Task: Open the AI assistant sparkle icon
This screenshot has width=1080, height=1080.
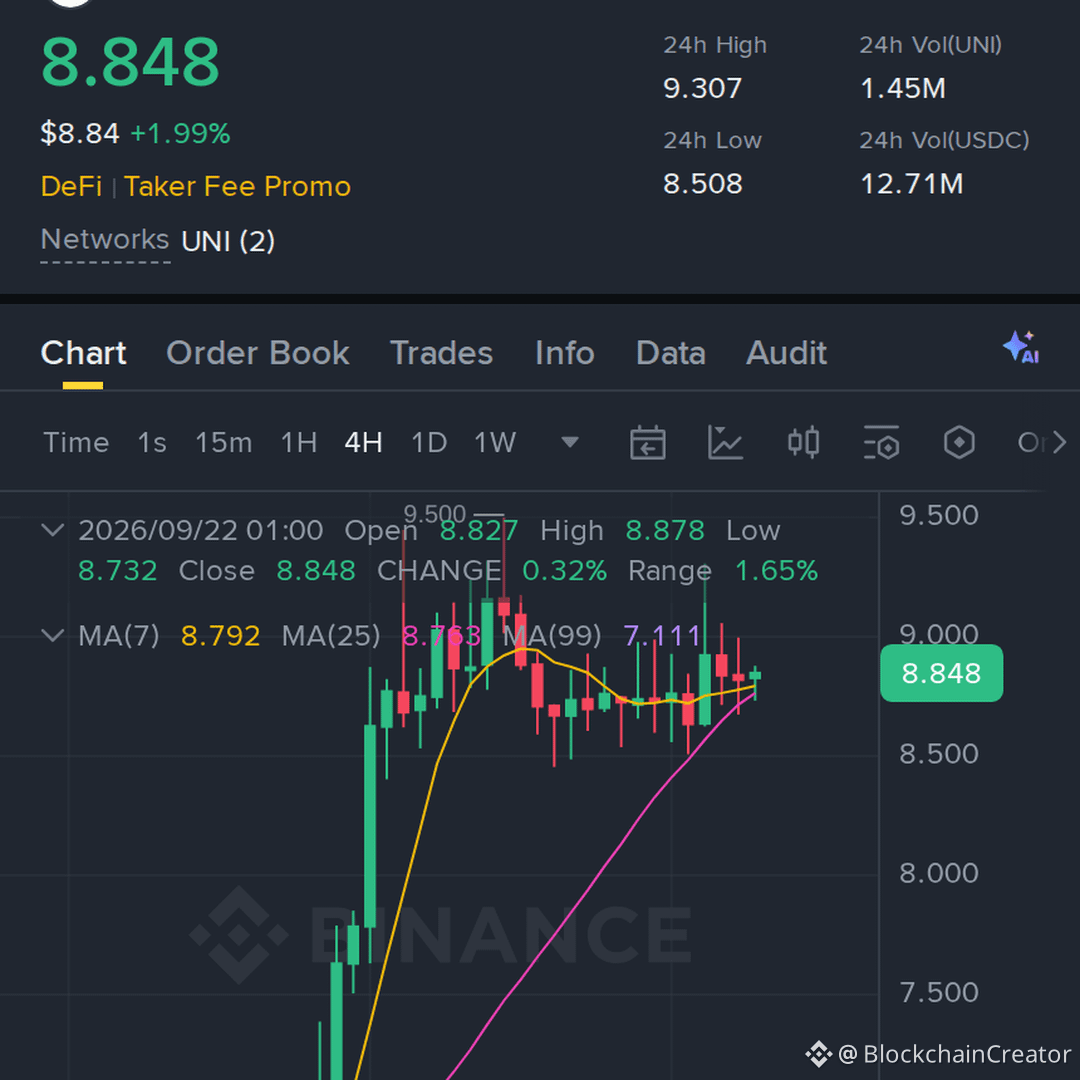Action: (1021, 347)
